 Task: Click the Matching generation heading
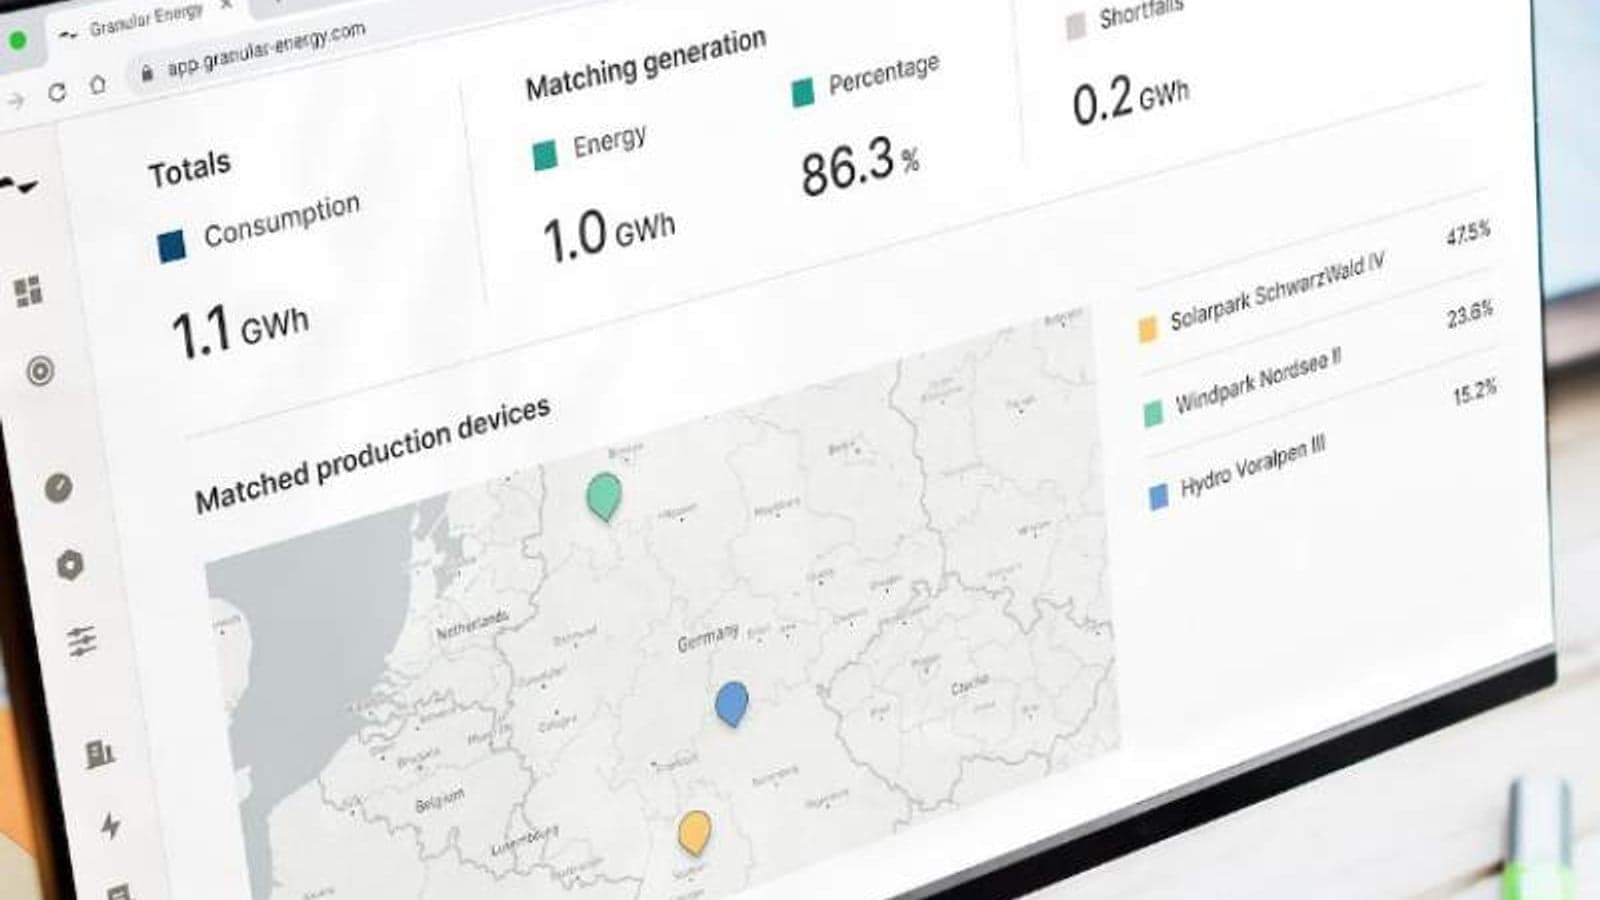pyautogui.click(x=646, y=63)
